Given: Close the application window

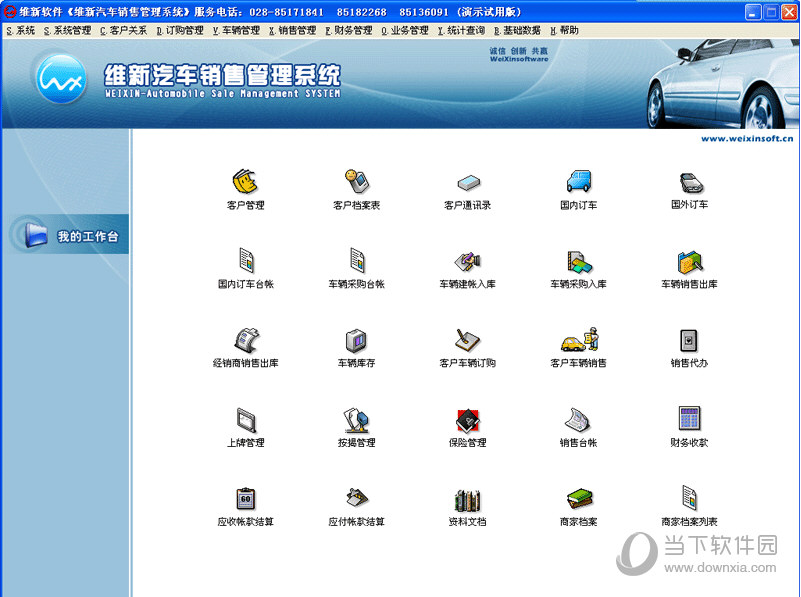Looking at the screenshot, I should coord(790,12).
